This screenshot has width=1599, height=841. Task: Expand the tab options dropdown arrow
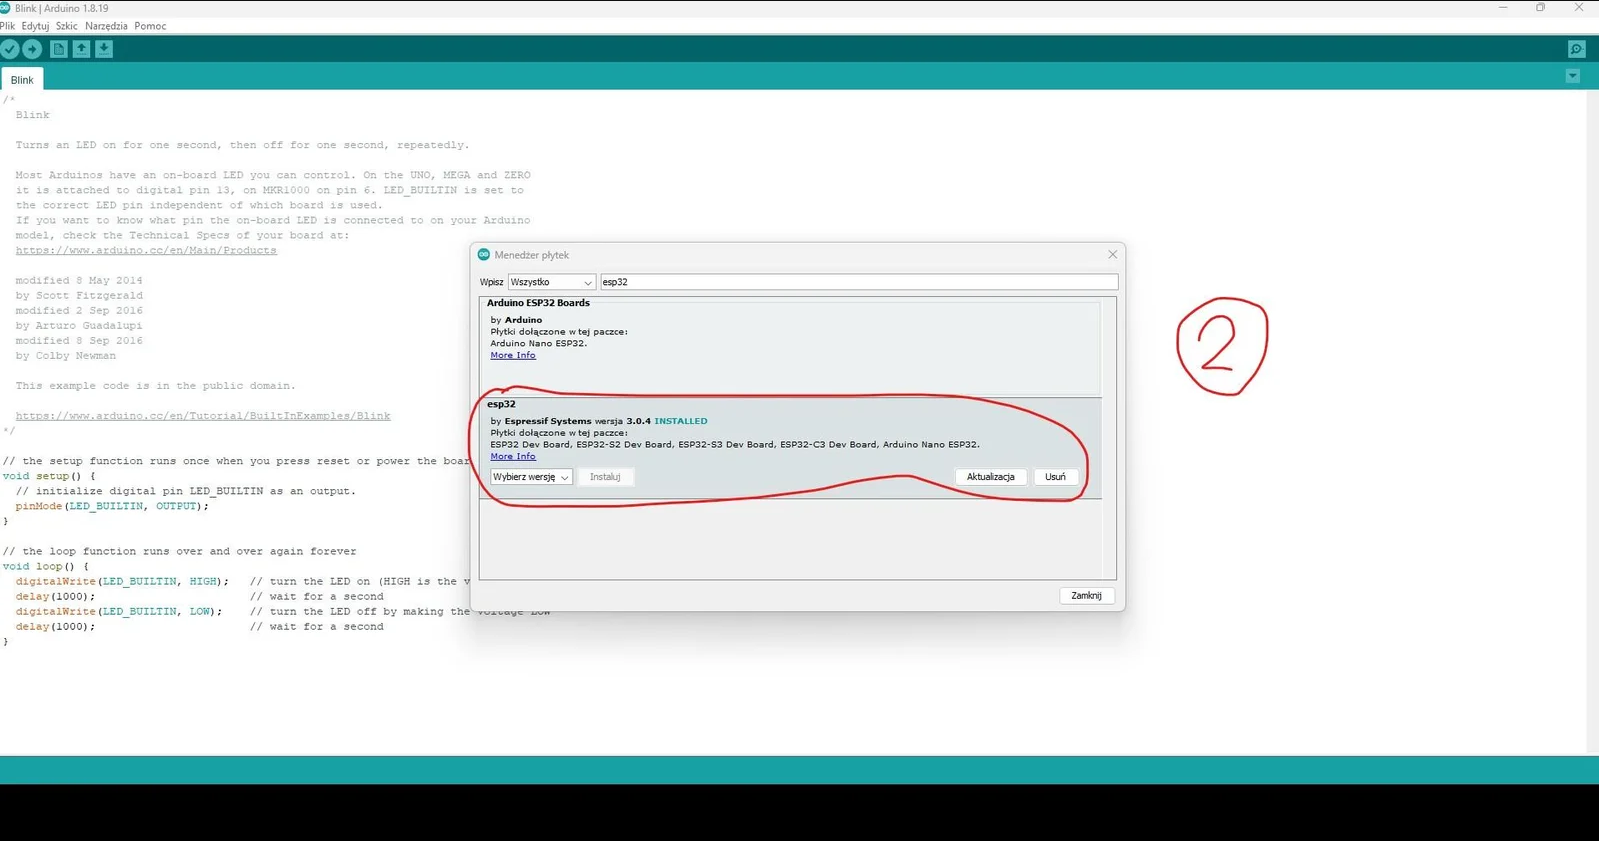coord(1573,76)
